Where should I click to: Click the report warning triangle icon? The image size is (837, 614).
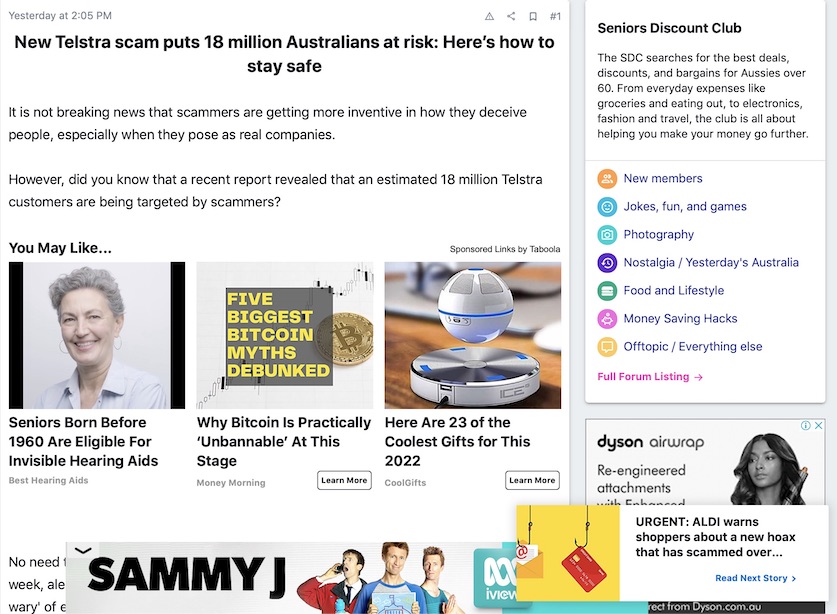point(489,16)
